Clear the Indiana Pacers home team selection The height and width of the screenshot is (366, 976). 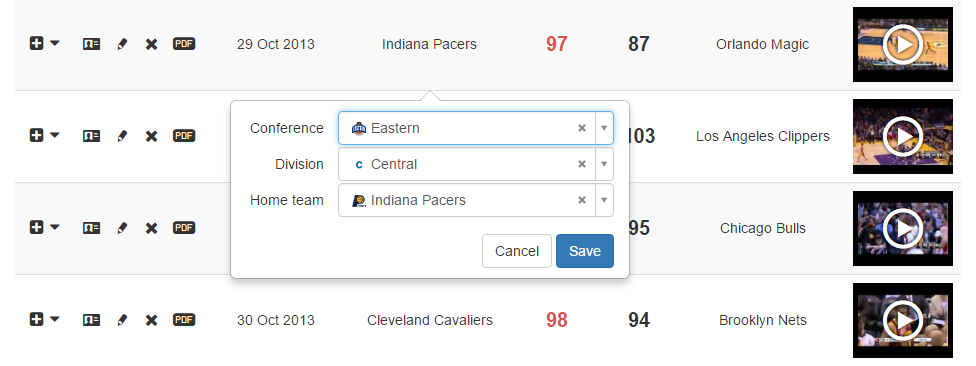click(582, 200)
